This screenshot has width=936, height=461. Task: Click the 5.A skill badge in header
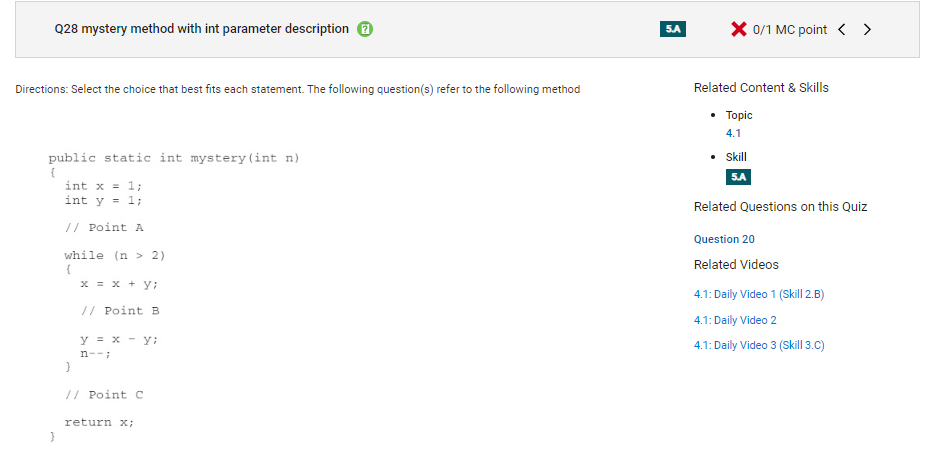pos(673,29)
